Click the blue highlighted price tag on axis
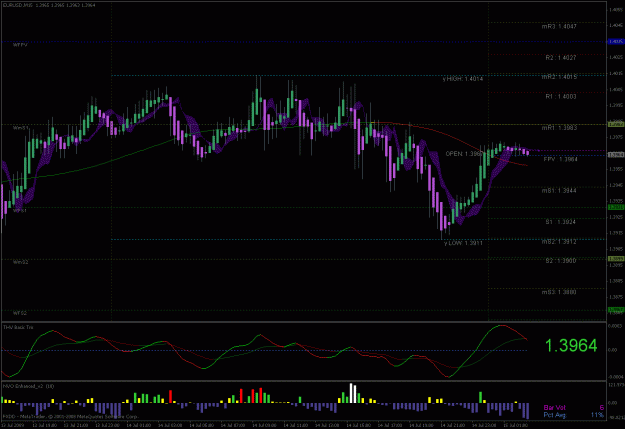The image size is (625, 429). pyautogui.click(x=615, y=41)
